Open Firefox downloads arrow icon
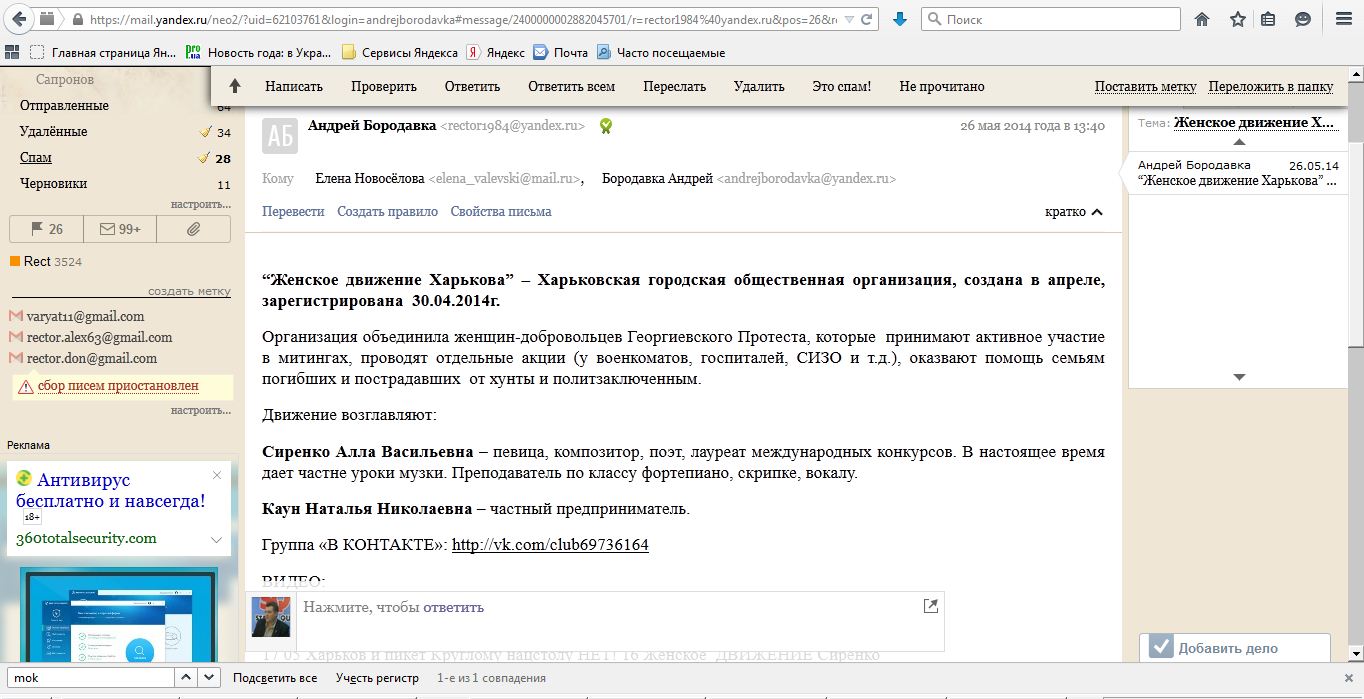 pyautogui.click(x=899, y=19)
